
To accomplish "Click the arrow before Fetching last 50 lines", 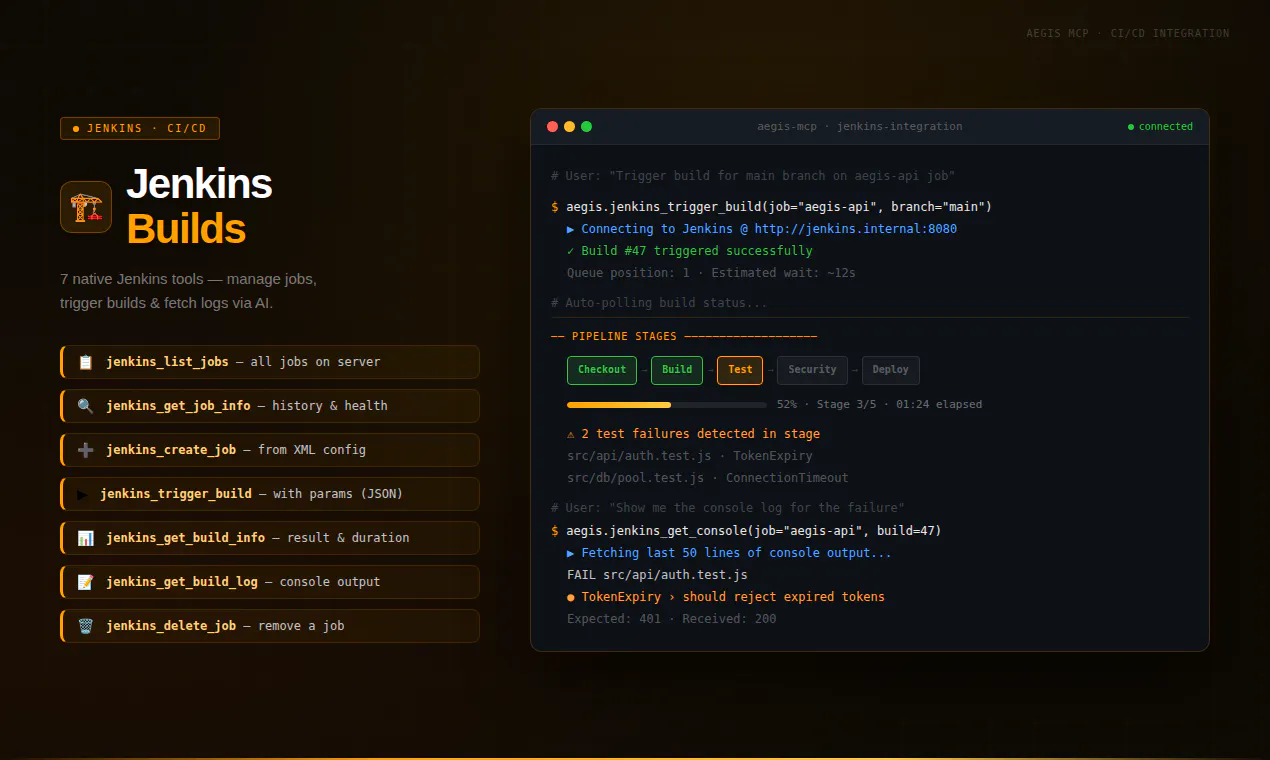I will [571, 553].
